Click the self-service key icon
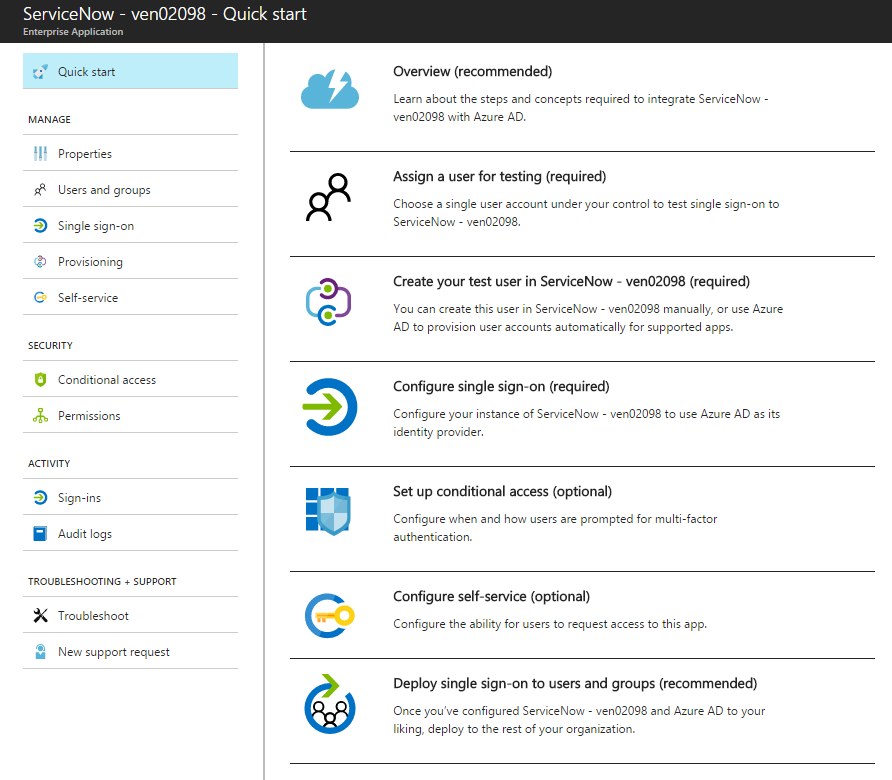Screen dimensions: 892x780 [329, 616]
